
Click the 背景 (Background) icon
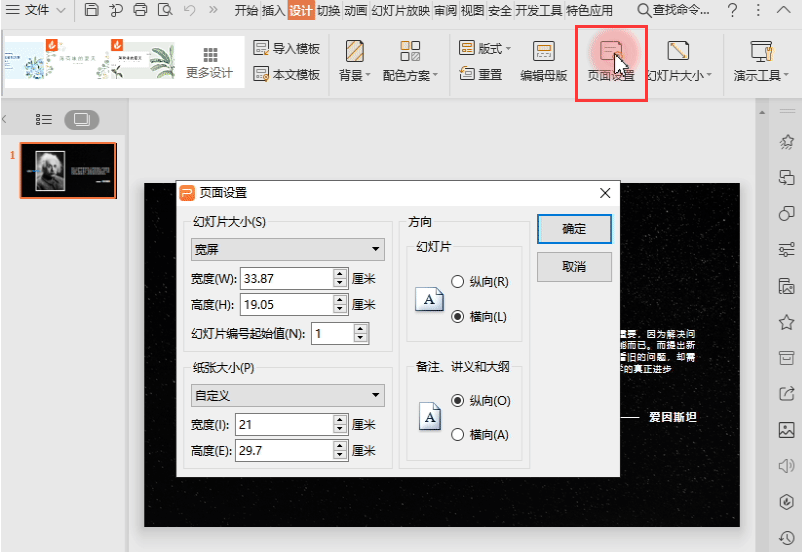click(354, 52)
